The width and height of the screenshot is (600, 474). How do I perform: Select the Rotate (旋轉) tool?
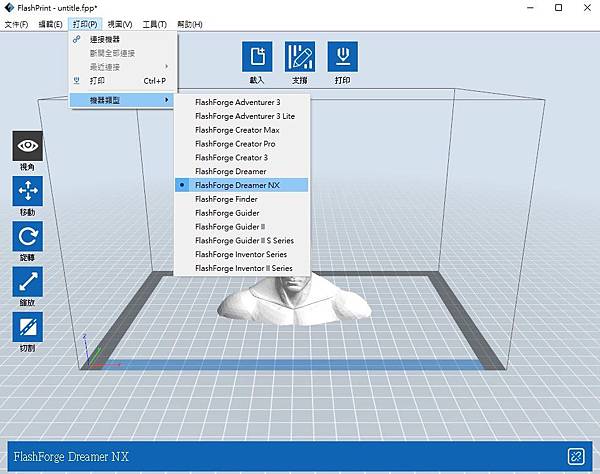click(28, 236)
